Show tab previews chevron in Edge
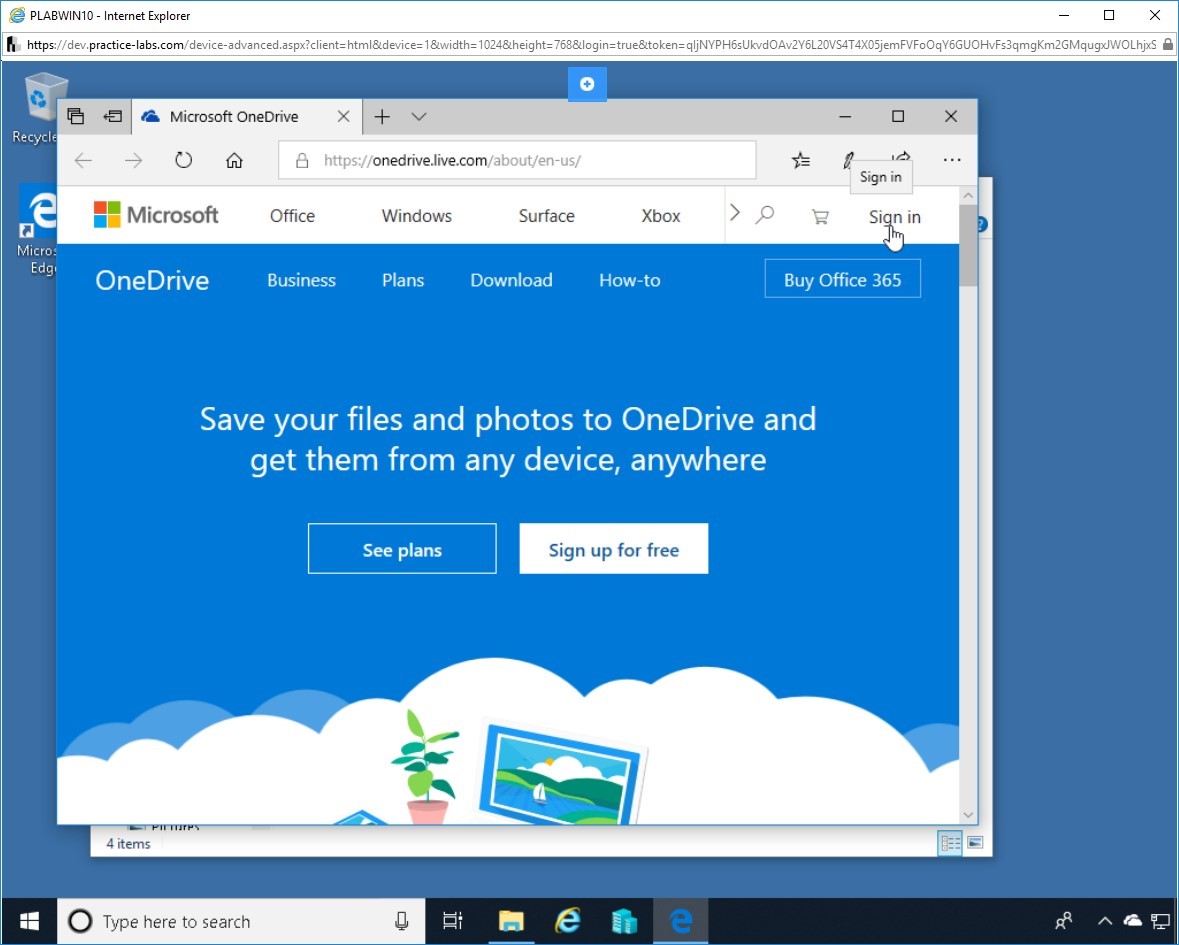Viewport: 1179px width, 945px height. pyautogui.click(x=419, y=117)
